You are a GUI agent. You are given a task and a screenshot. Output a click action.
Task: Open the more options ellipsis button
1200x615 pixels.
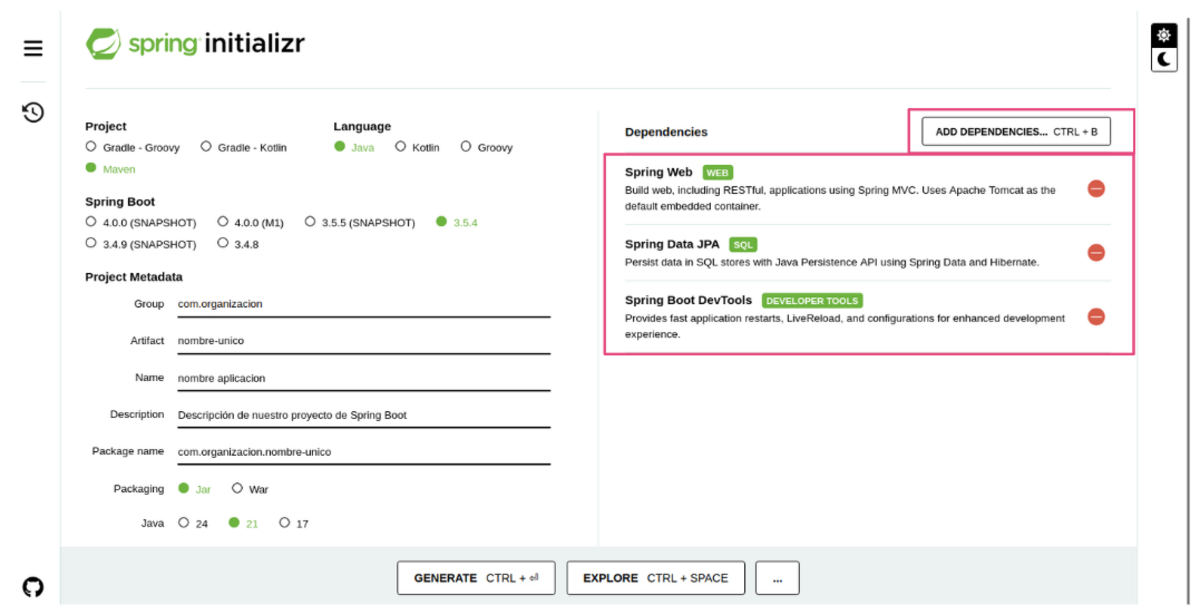[x=777, y=578]
